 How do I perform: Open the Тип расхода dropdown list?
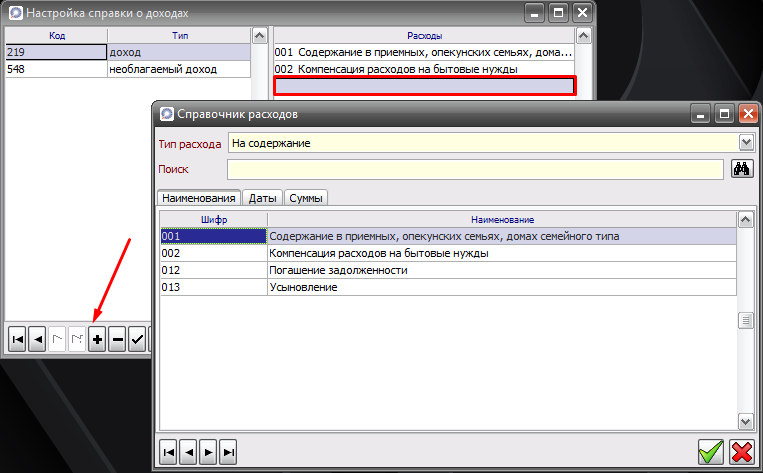[745, 143]
